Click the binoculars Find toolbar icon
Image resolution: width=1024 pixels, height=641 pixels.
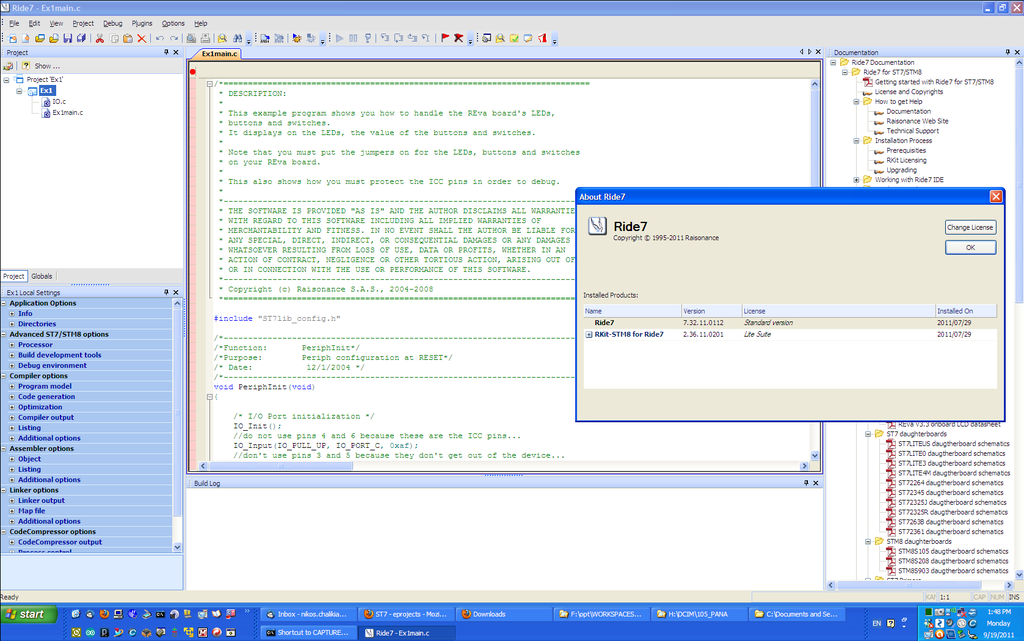238,39
